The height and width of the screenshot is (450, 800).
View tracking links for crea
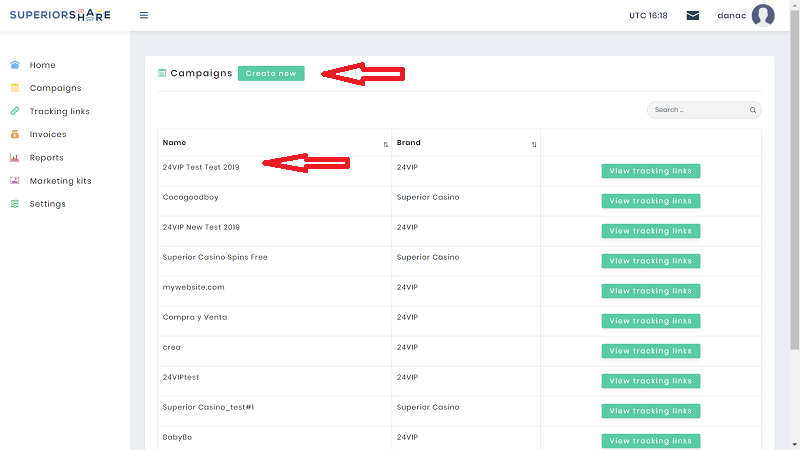[651, 351]
